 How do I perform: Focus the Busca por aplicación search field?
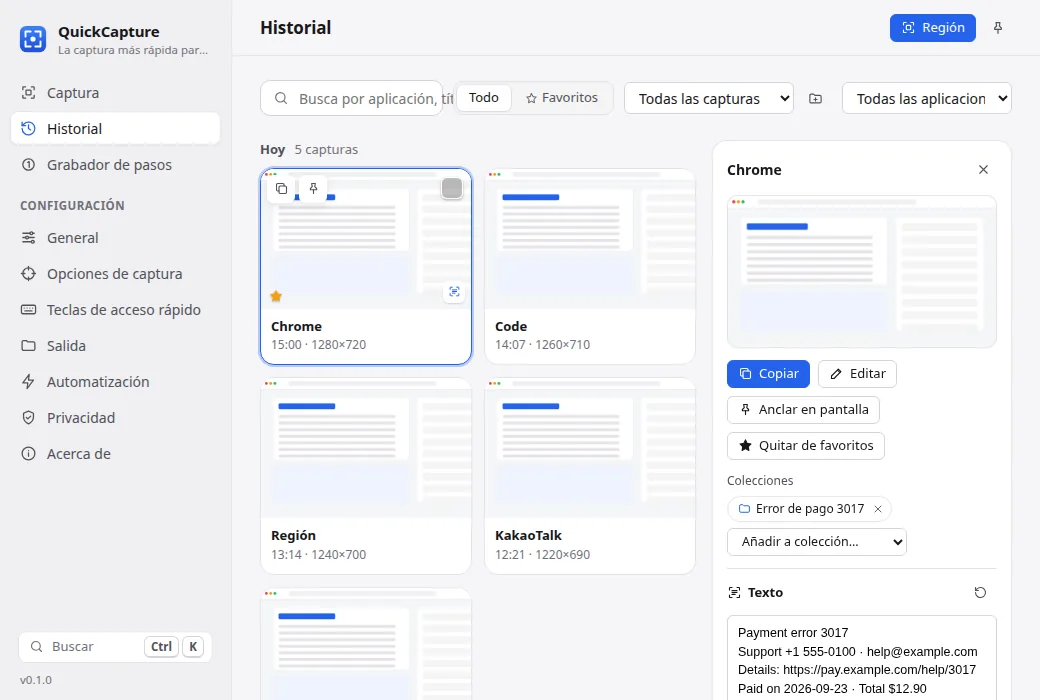point(352,98)
